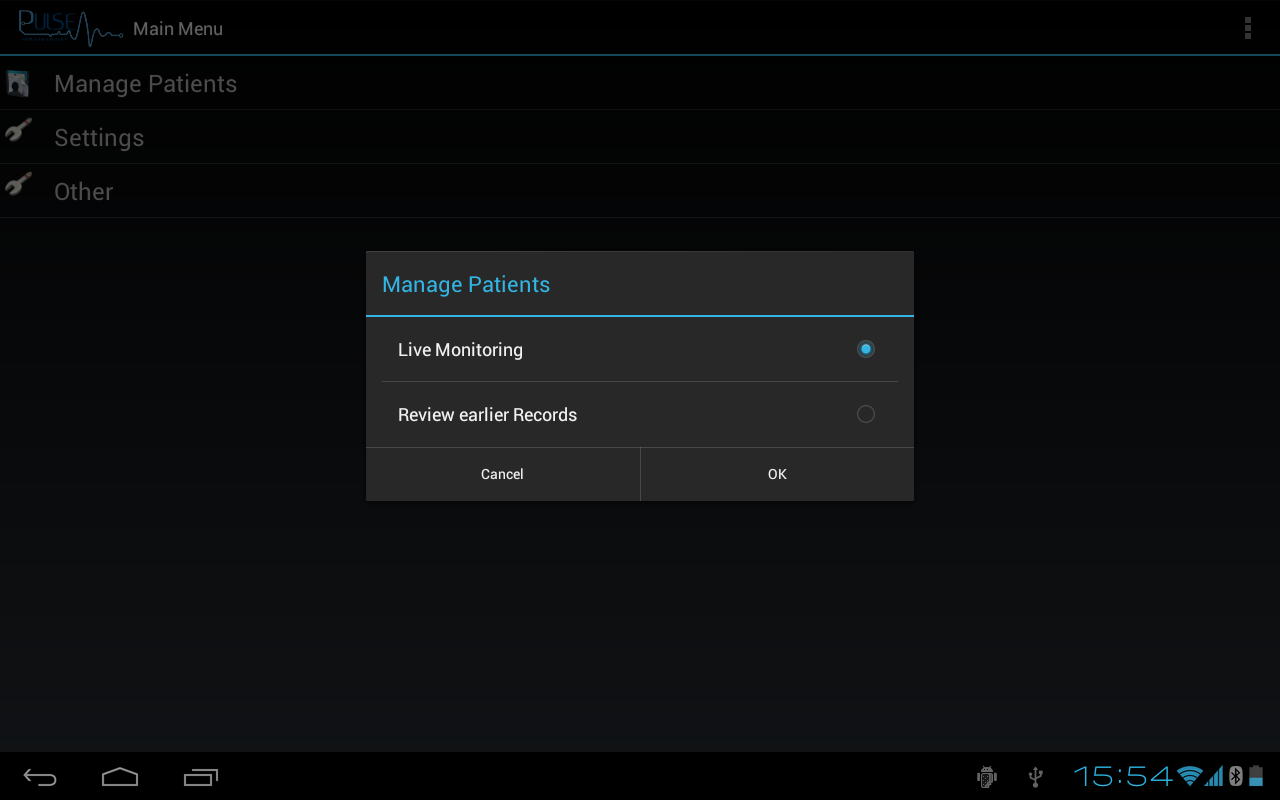Viewport: 1280px width, 800px height.
Task: Select the Live Monitoring radio button
Action: tap(865, 349)
